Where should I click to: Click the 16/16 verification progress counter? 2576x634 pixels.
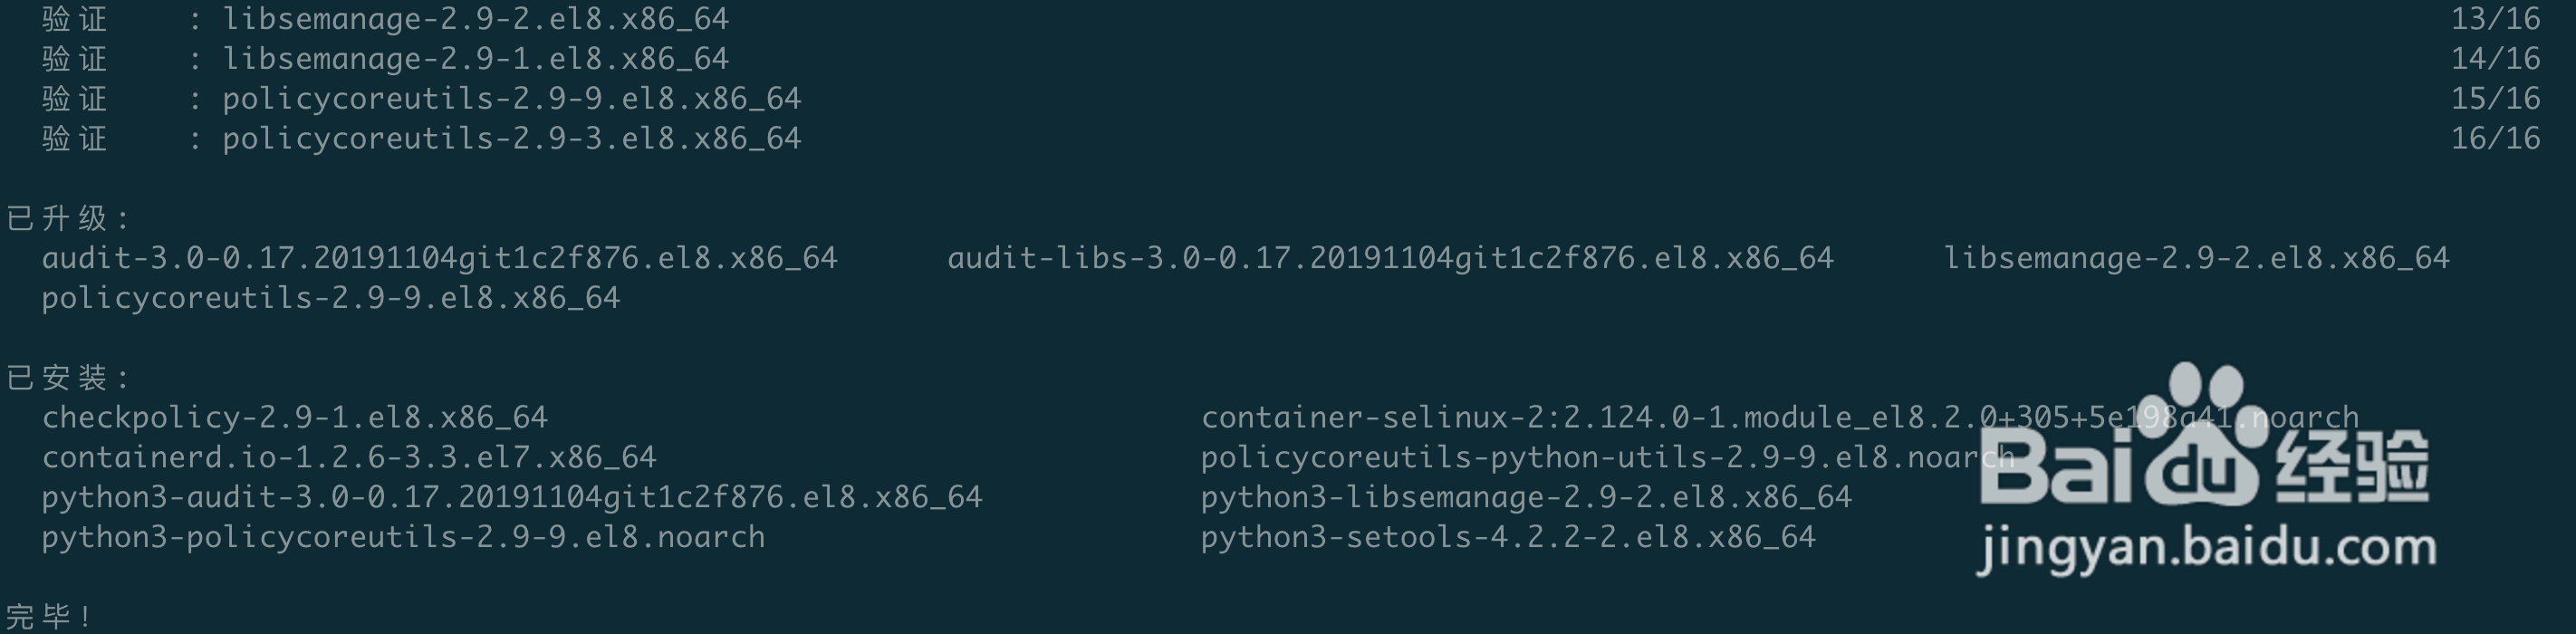point(2496,138)
